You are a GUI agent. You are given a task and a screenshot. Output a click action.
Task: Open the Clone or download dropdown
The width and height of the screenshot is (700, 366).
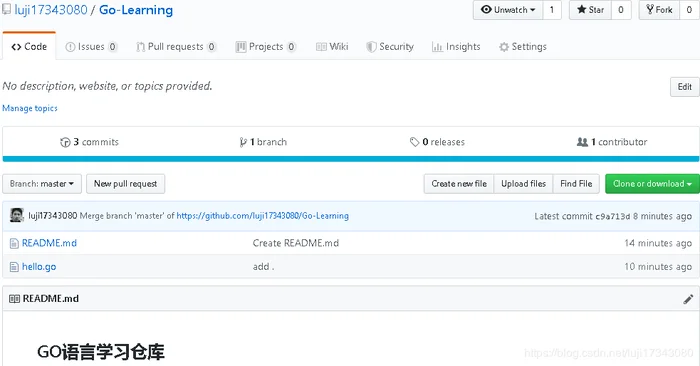(x=652, y=184)
